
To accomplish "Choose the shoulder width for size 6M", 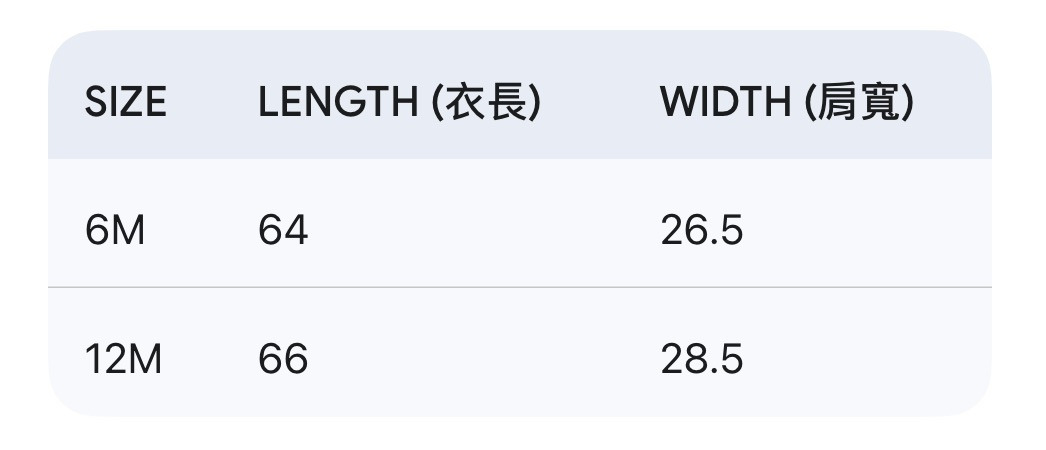I will [x=701, y=231].
